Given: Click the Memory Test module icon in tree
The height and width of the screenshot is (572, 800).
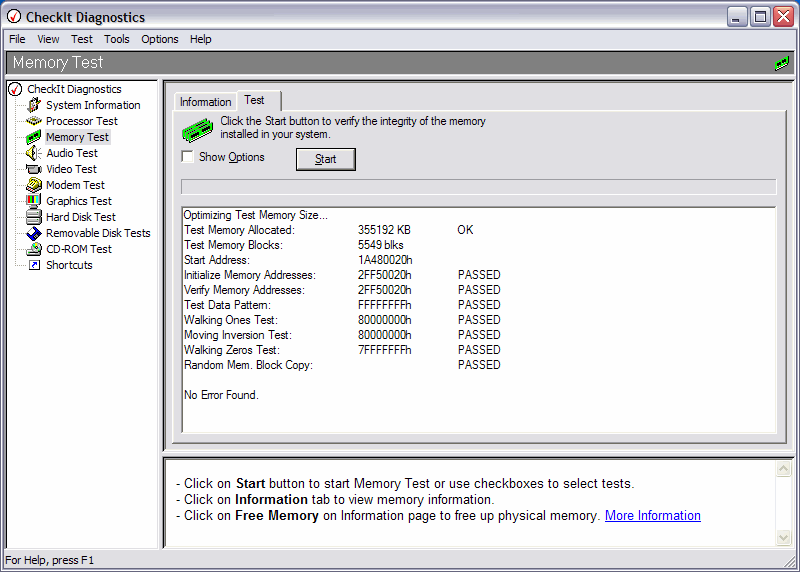Looking at the screenshot, I should tap(34, 137).
